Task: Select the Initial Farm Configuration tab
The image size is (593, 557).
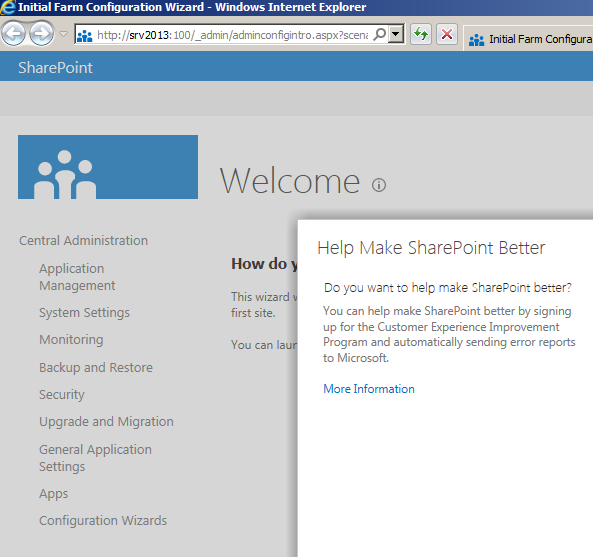Action: tap(528, 39)
